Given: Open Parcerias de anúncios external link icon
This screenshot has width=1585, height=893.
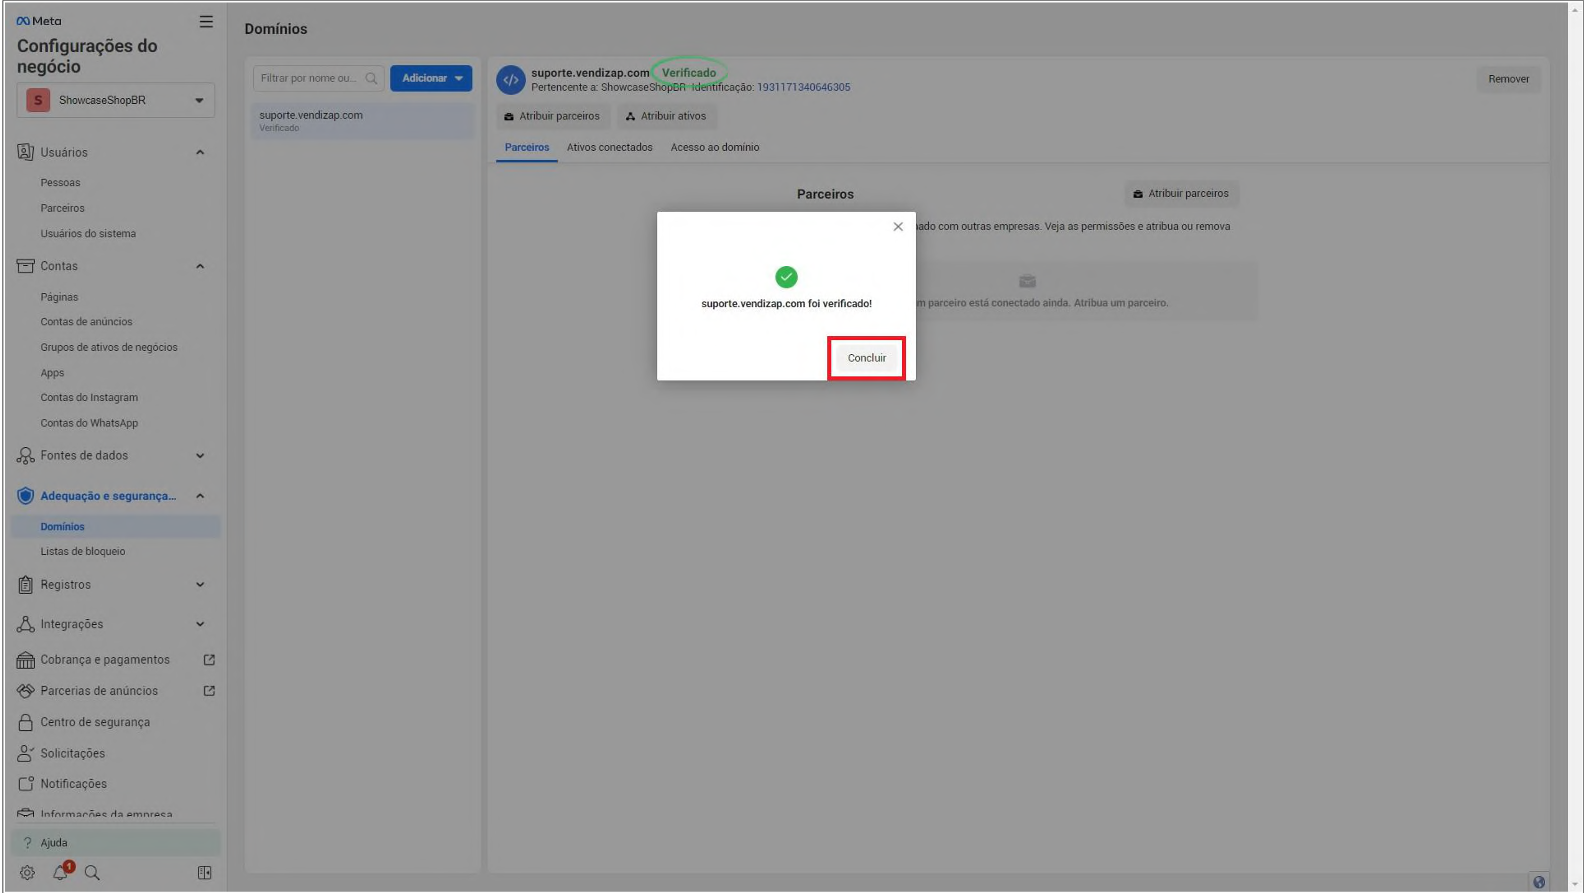Looking at the screenshot, I should click(209, 691).
